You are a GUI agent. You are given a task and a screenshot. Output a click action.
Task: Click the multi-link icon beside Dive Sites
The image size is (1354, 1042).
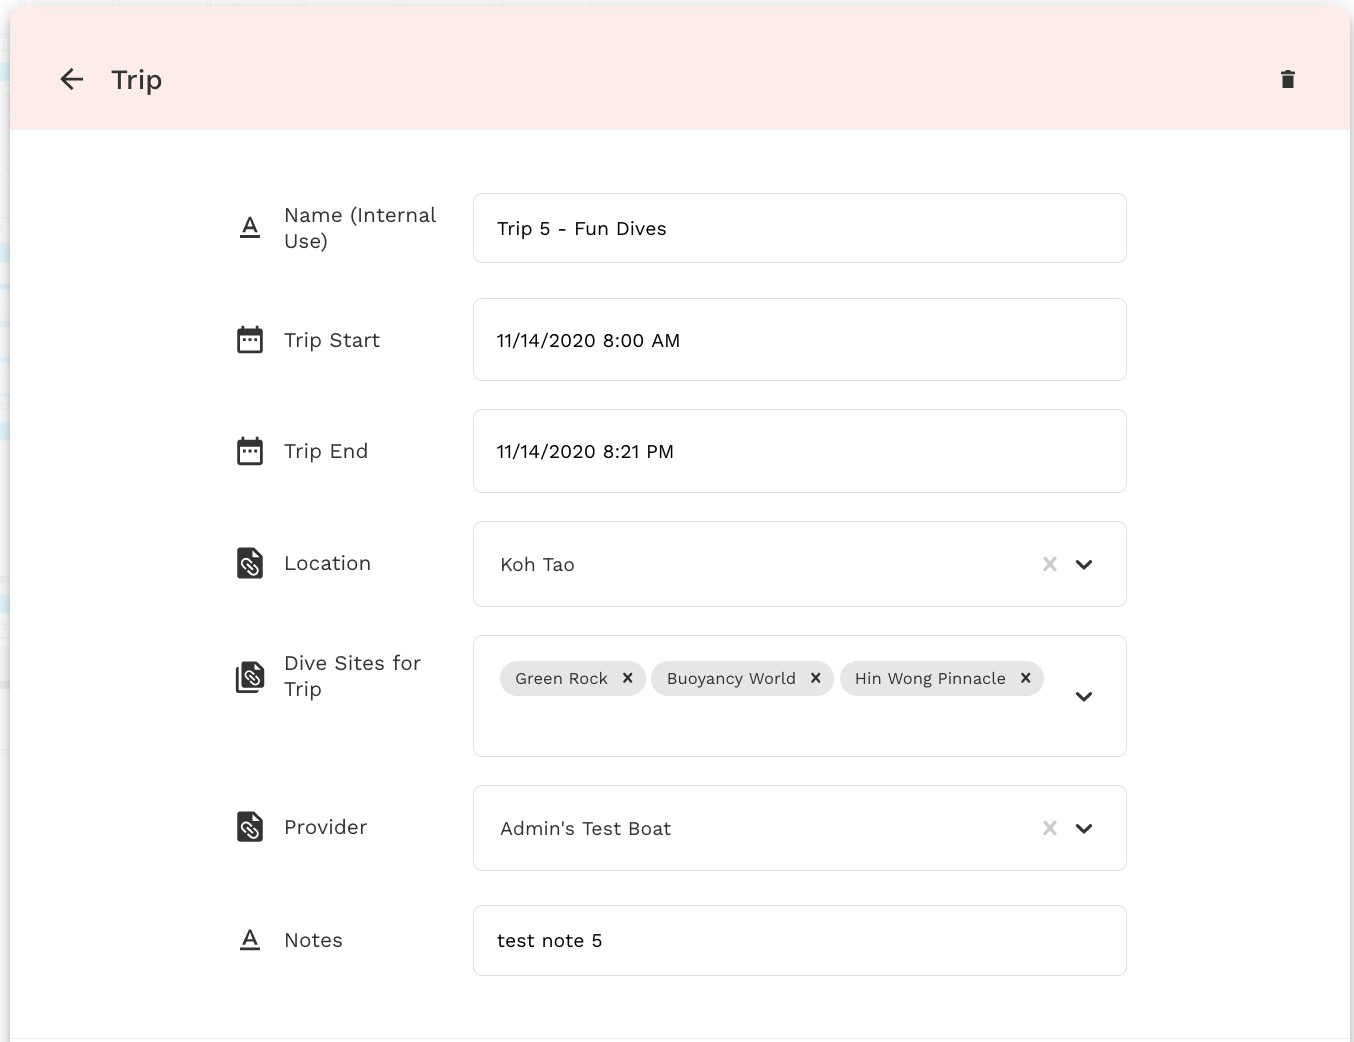(250, 677)
